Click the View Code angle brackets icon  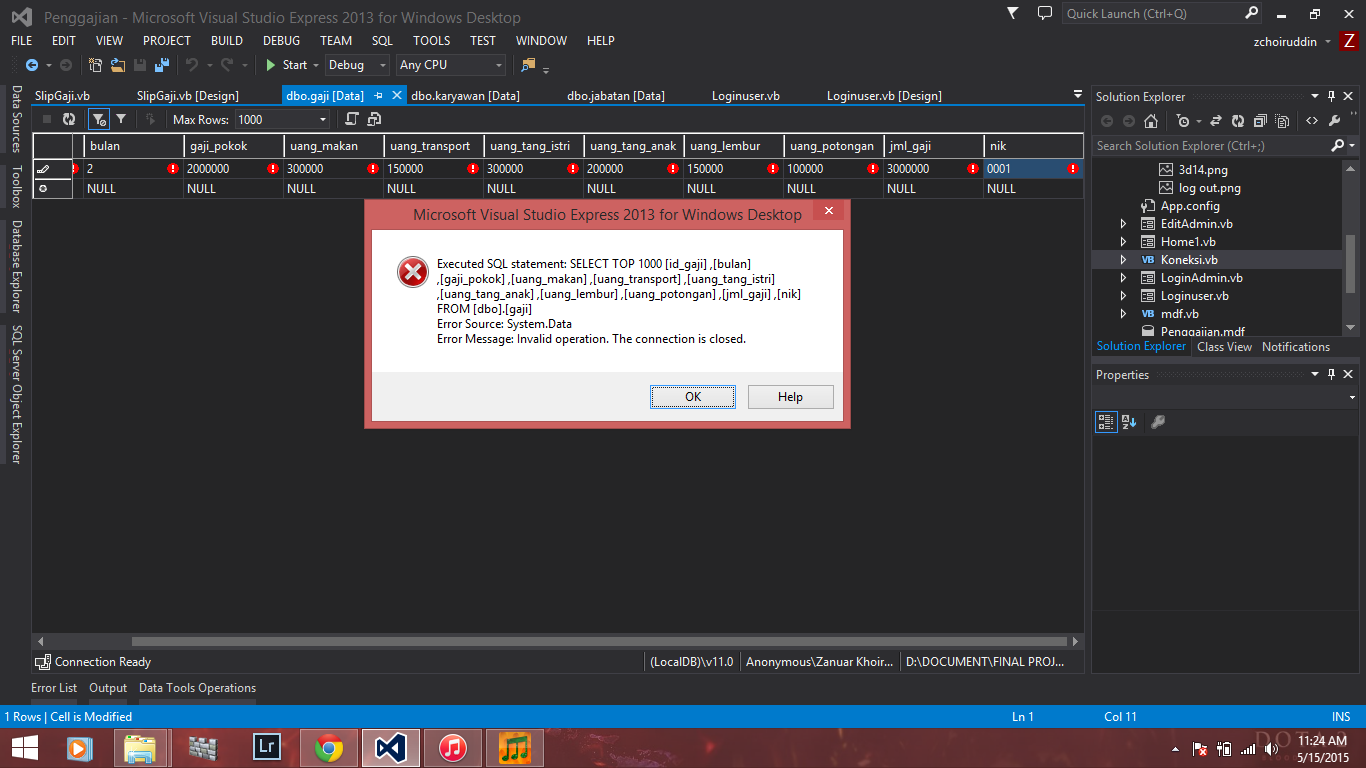[x=1312, y=121]
